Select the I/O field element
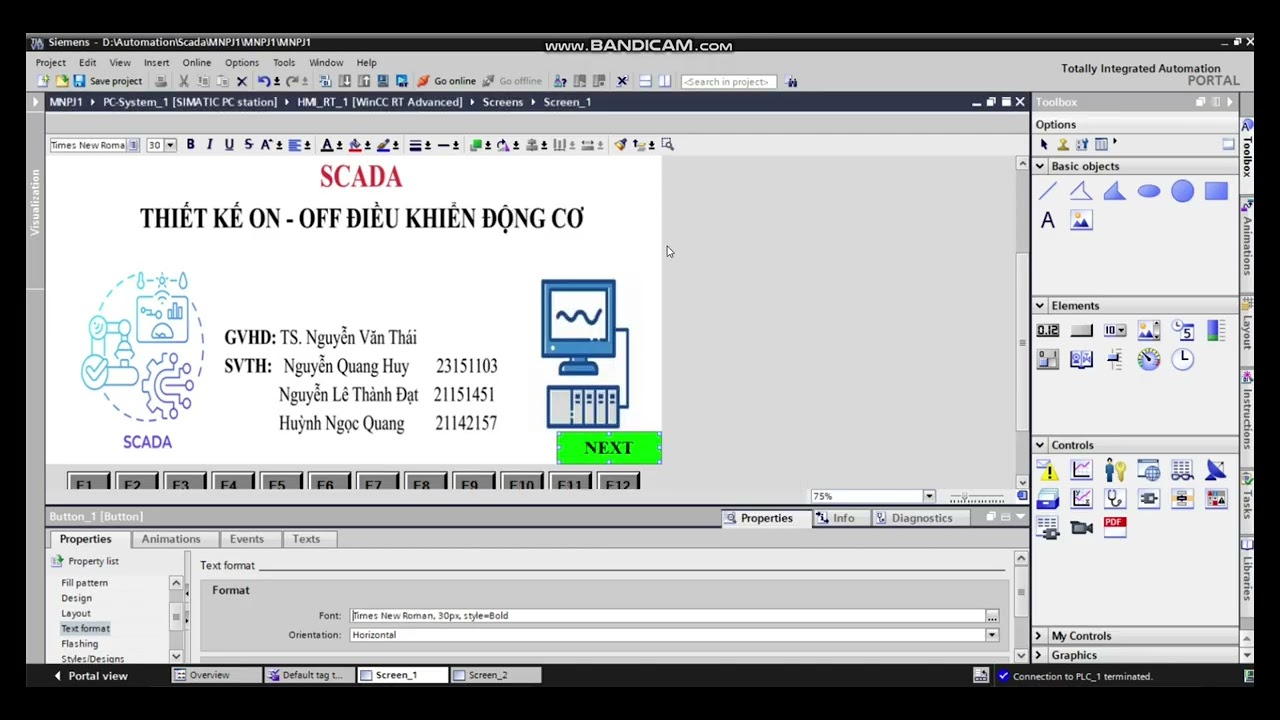1280x720 pixels. point(1048,331)
